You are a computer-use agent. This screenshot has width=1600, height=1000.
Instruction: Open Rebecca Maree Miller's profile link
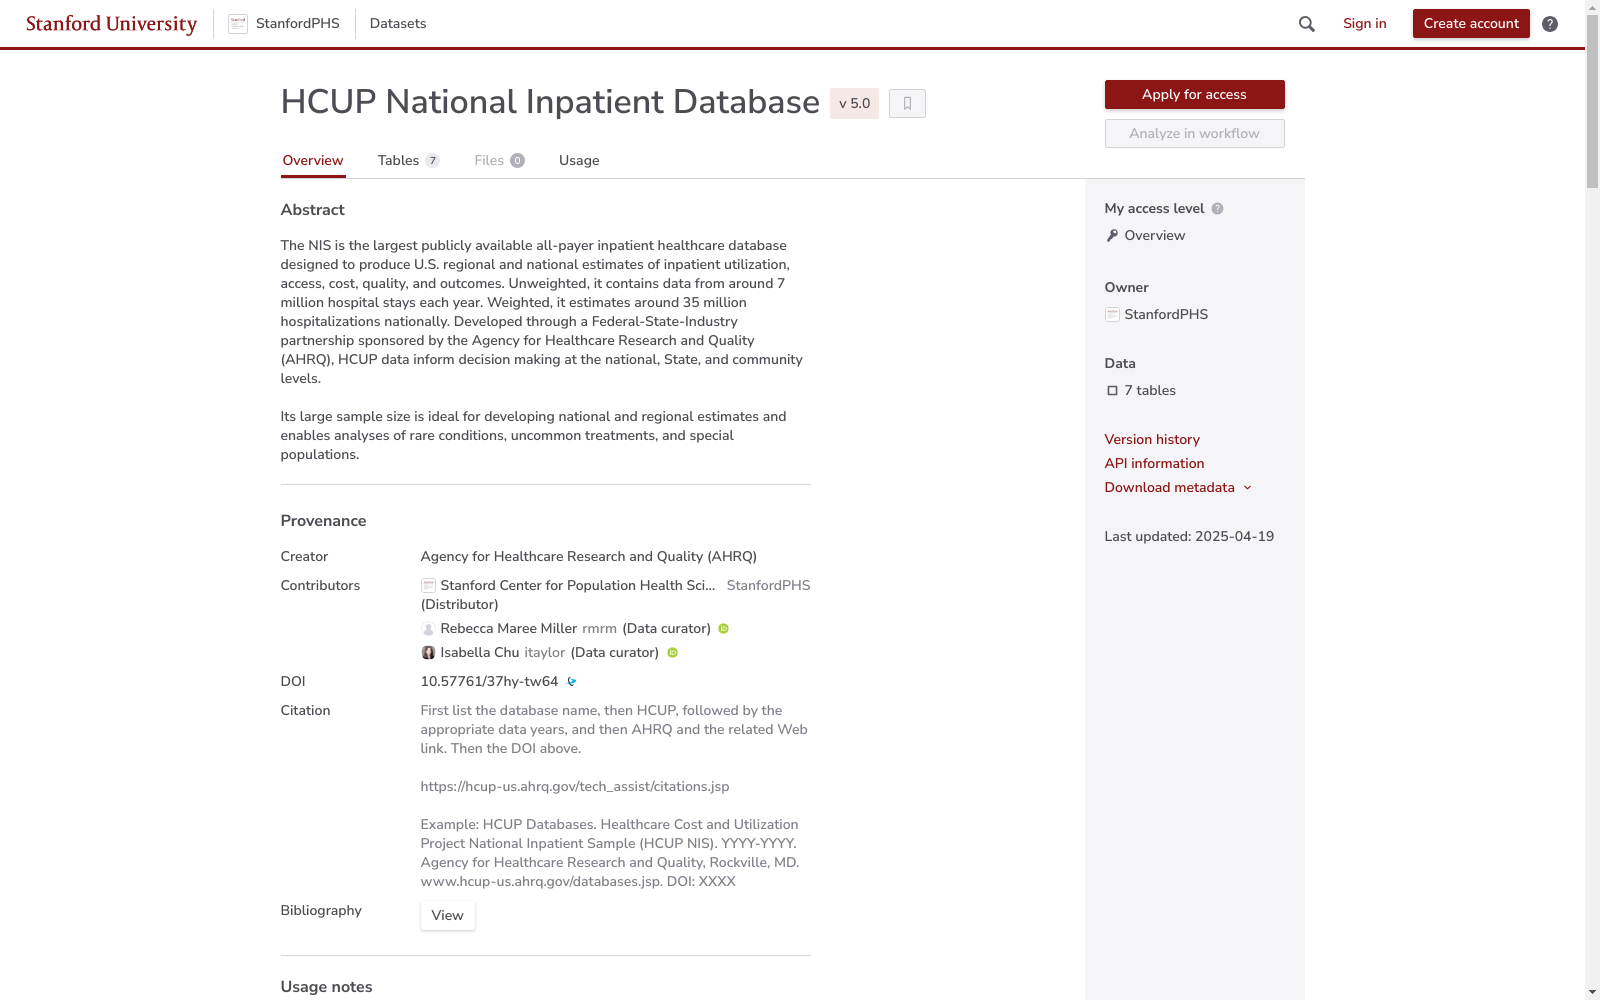coord(509,629)
